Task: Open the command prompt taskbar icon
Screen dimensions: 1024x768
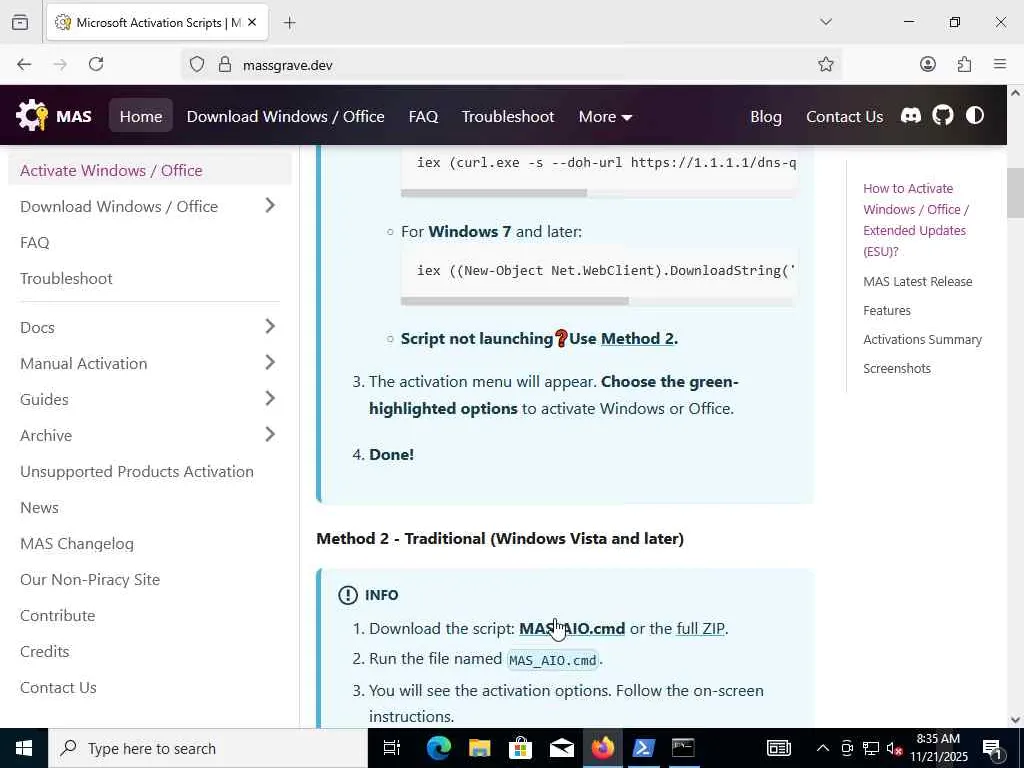Action: click(684, 748)
